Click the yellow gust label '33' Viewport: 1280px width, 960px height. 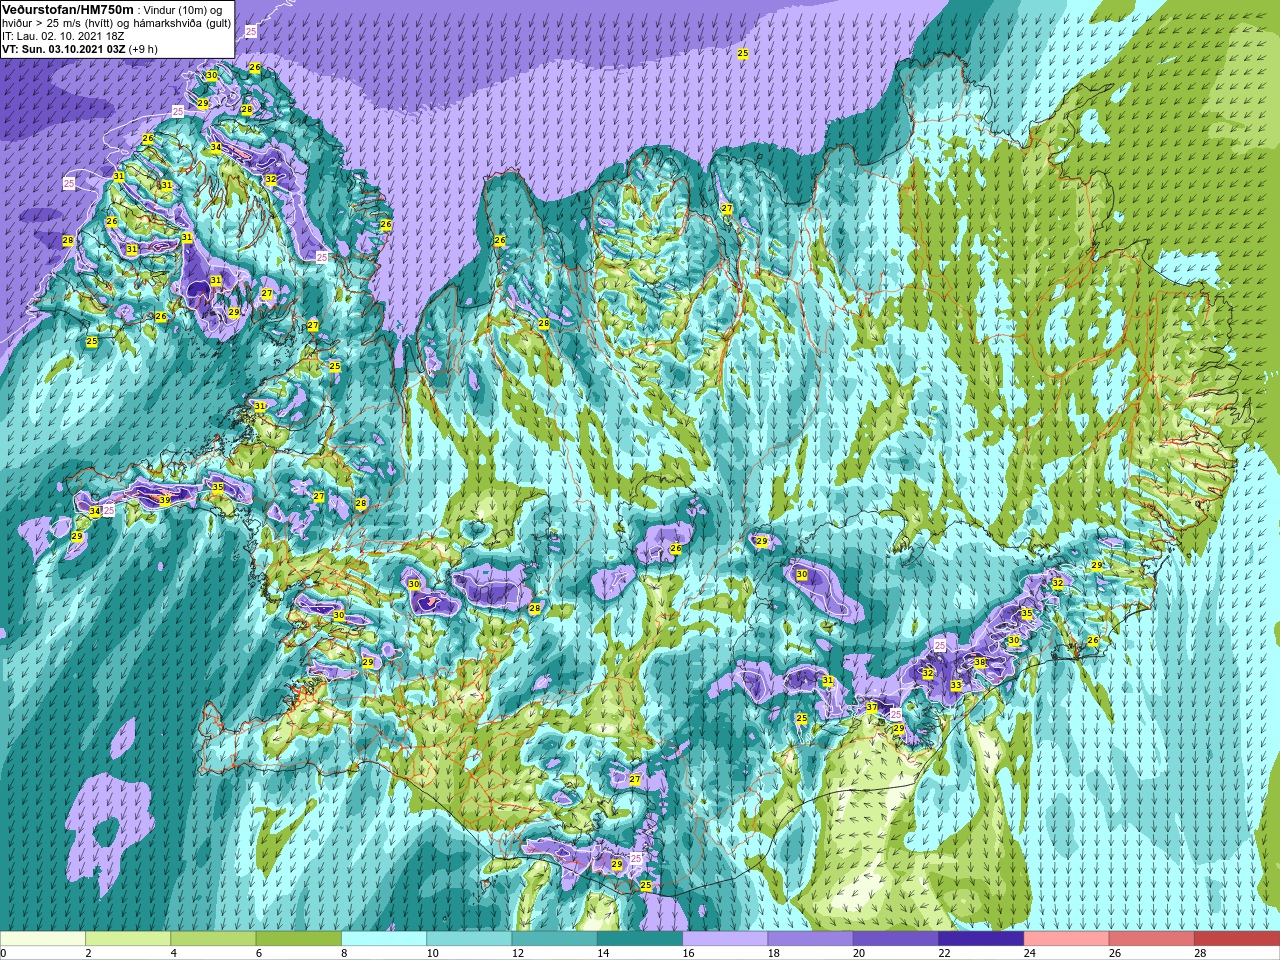pos(956,685)
